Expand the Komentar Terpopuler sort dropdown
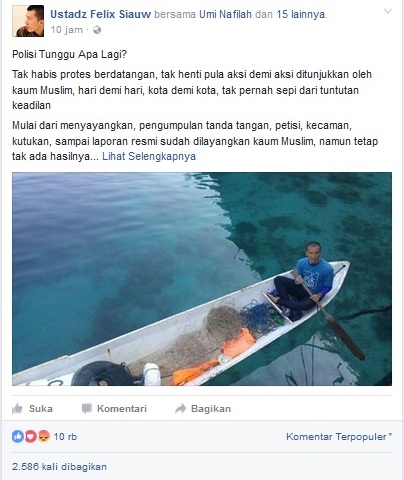The width and height of the screenshot is (404, 480). (339, 437)
